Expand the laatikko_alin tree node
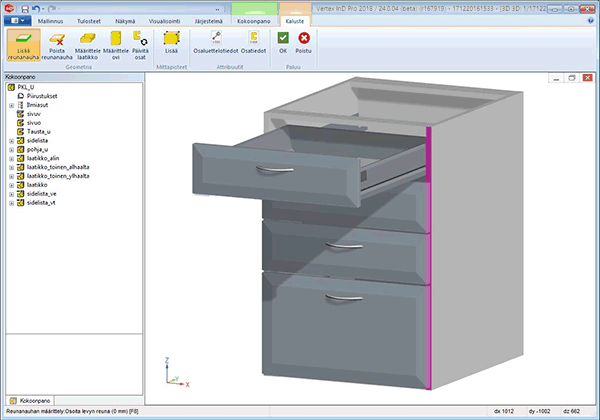Viewport: 600px width, 420px height. point(10,158)
